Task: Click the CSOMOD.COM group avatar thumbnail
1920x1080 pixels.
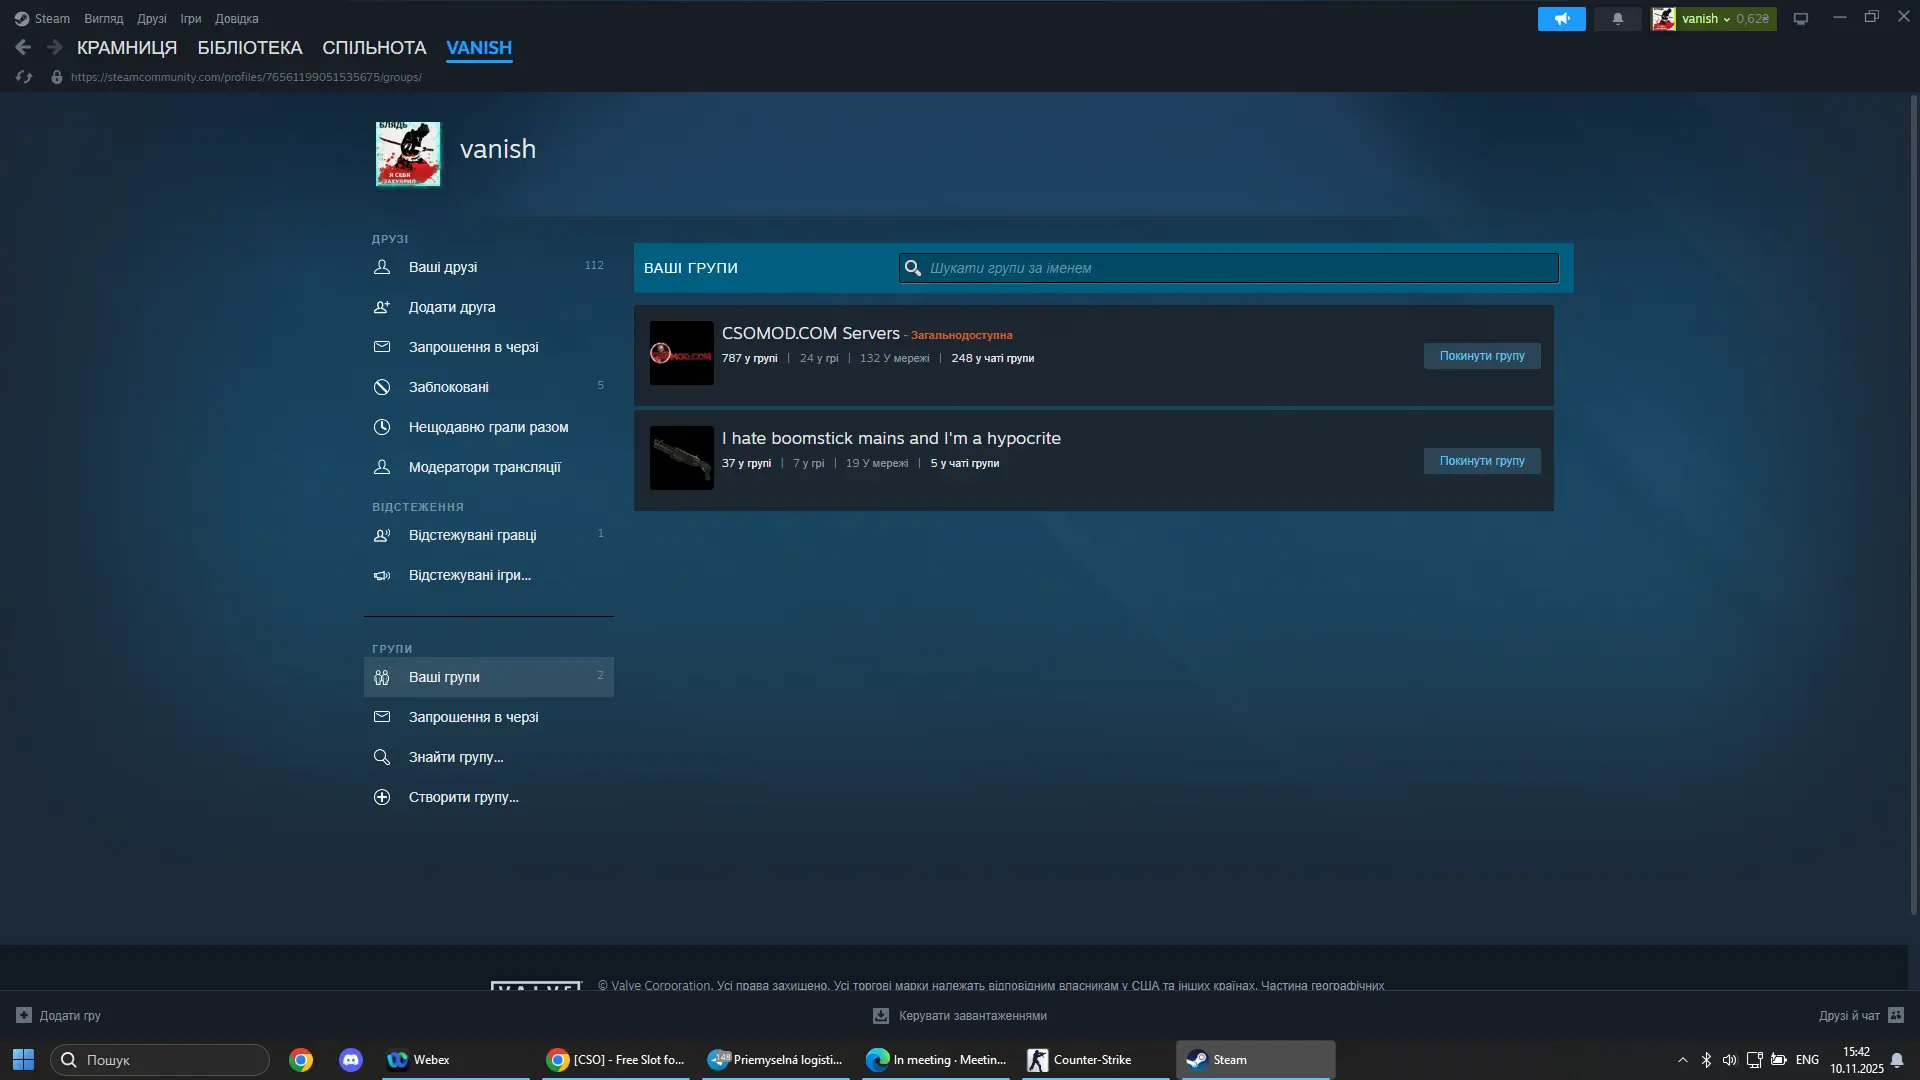Action: [x=681, y=353]
